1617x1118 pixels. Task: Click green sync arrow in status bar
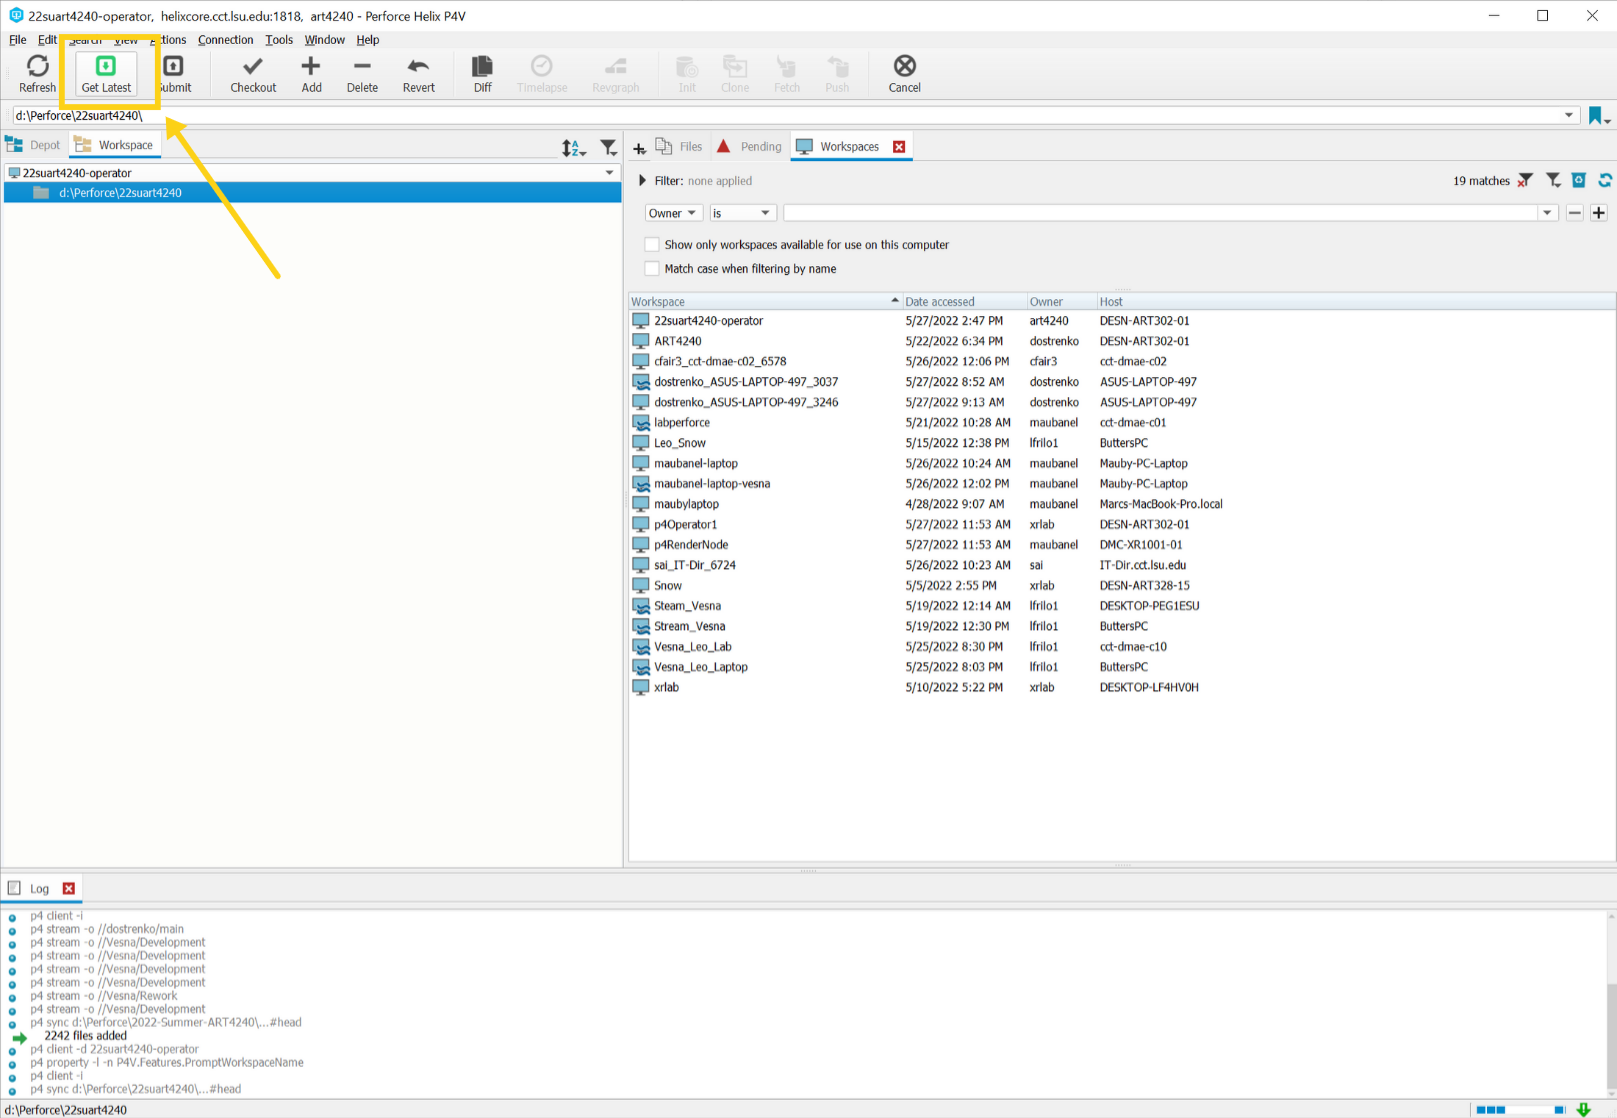[x=1583, y=1109]
